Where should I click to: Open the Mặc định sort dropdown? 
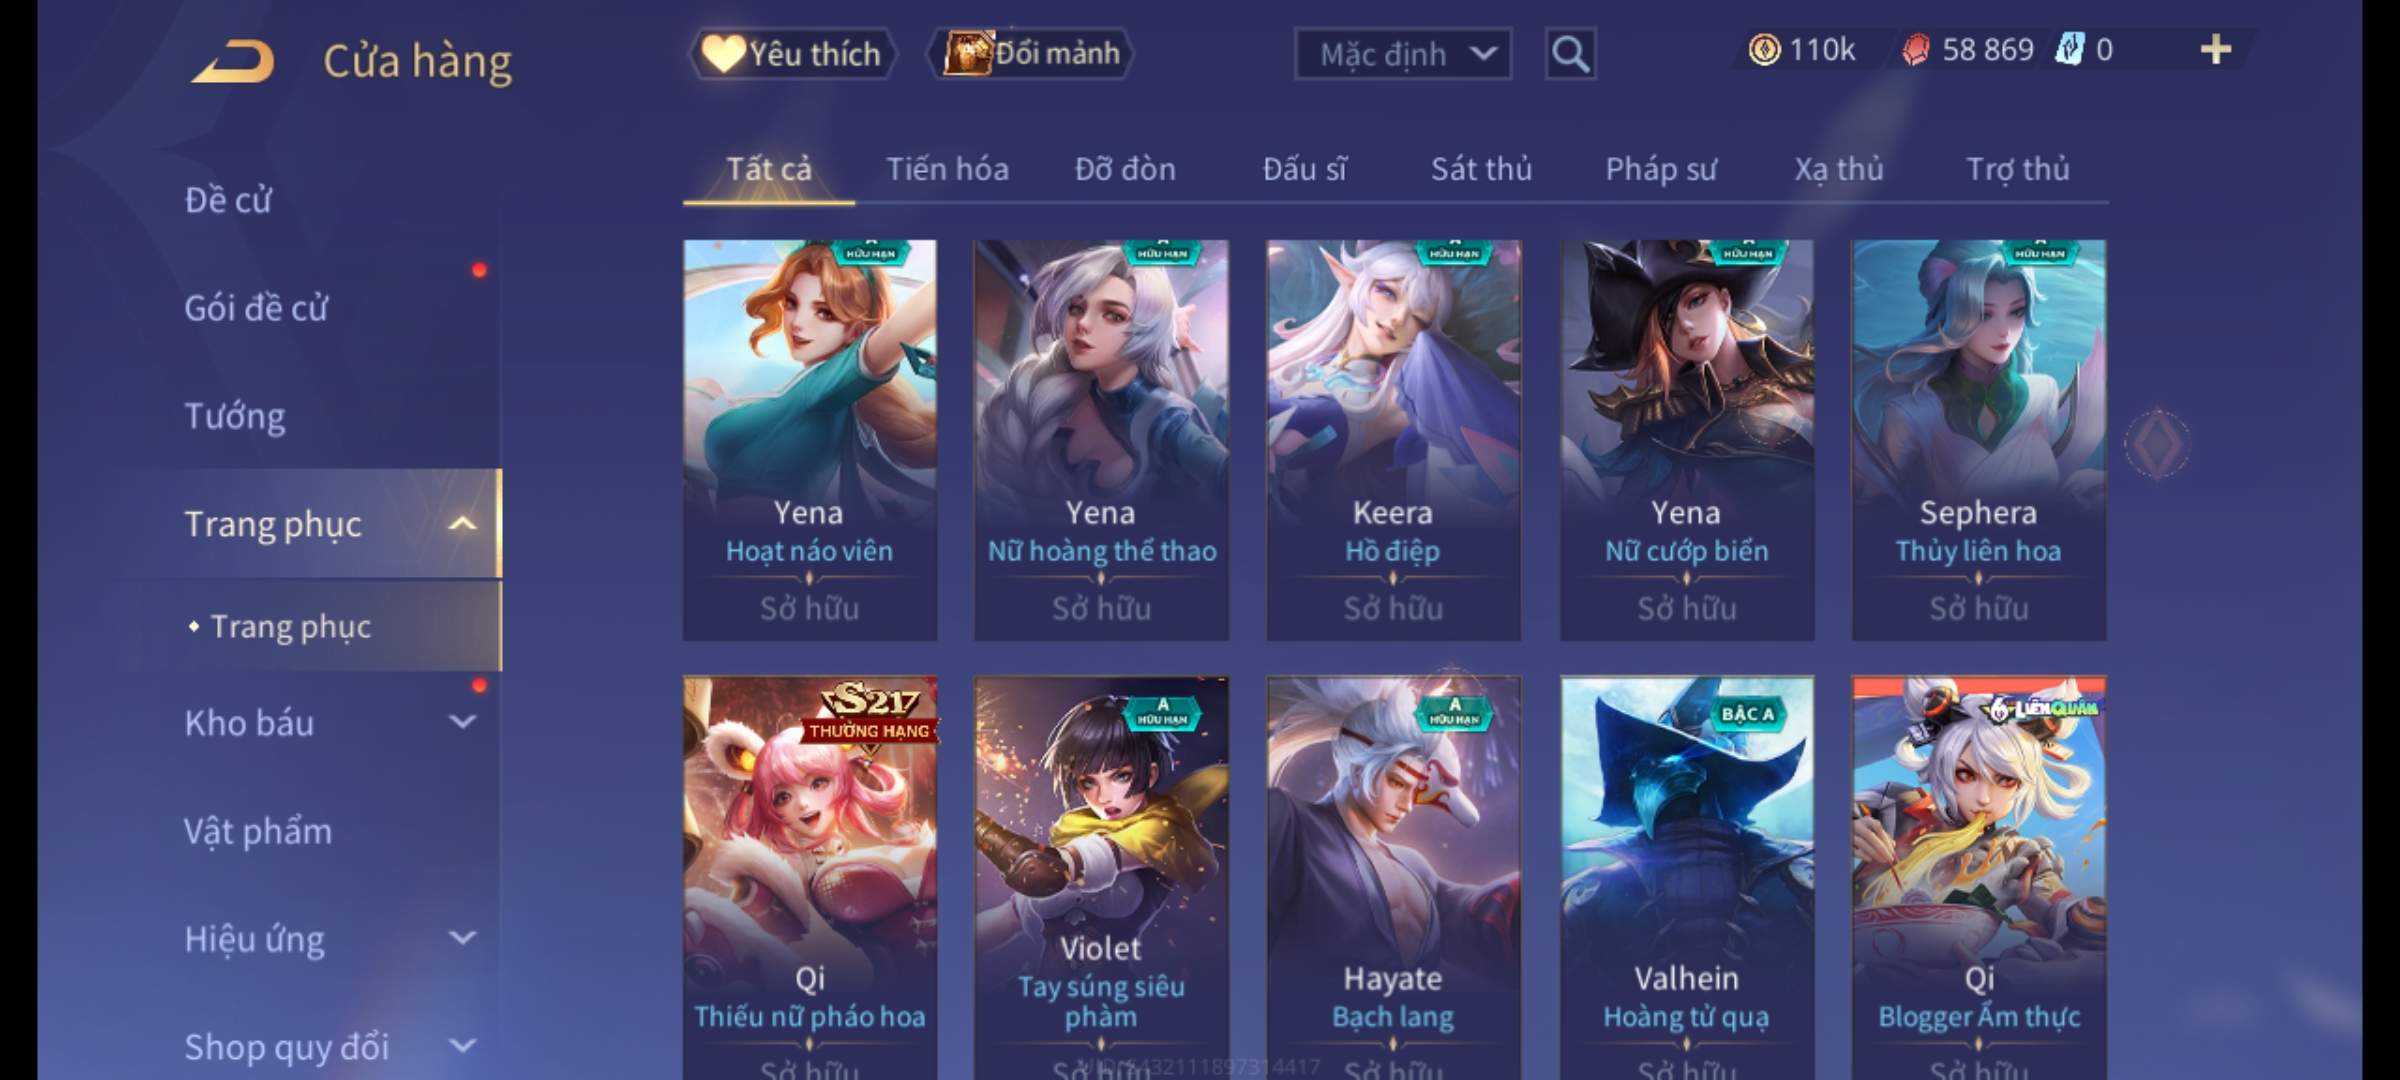tap(1403, 54)
